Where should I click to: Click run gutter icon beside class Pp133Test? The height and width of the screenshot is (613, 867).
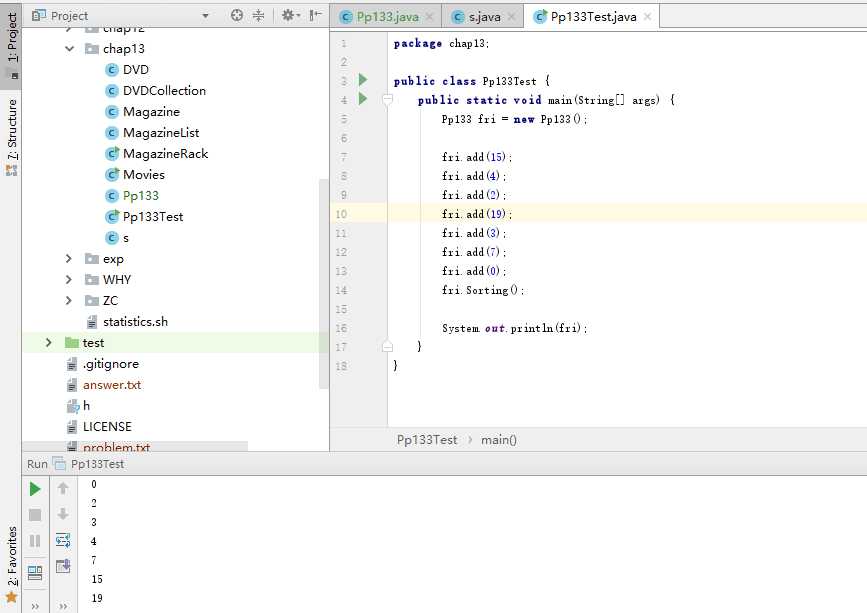coord(363,80)
